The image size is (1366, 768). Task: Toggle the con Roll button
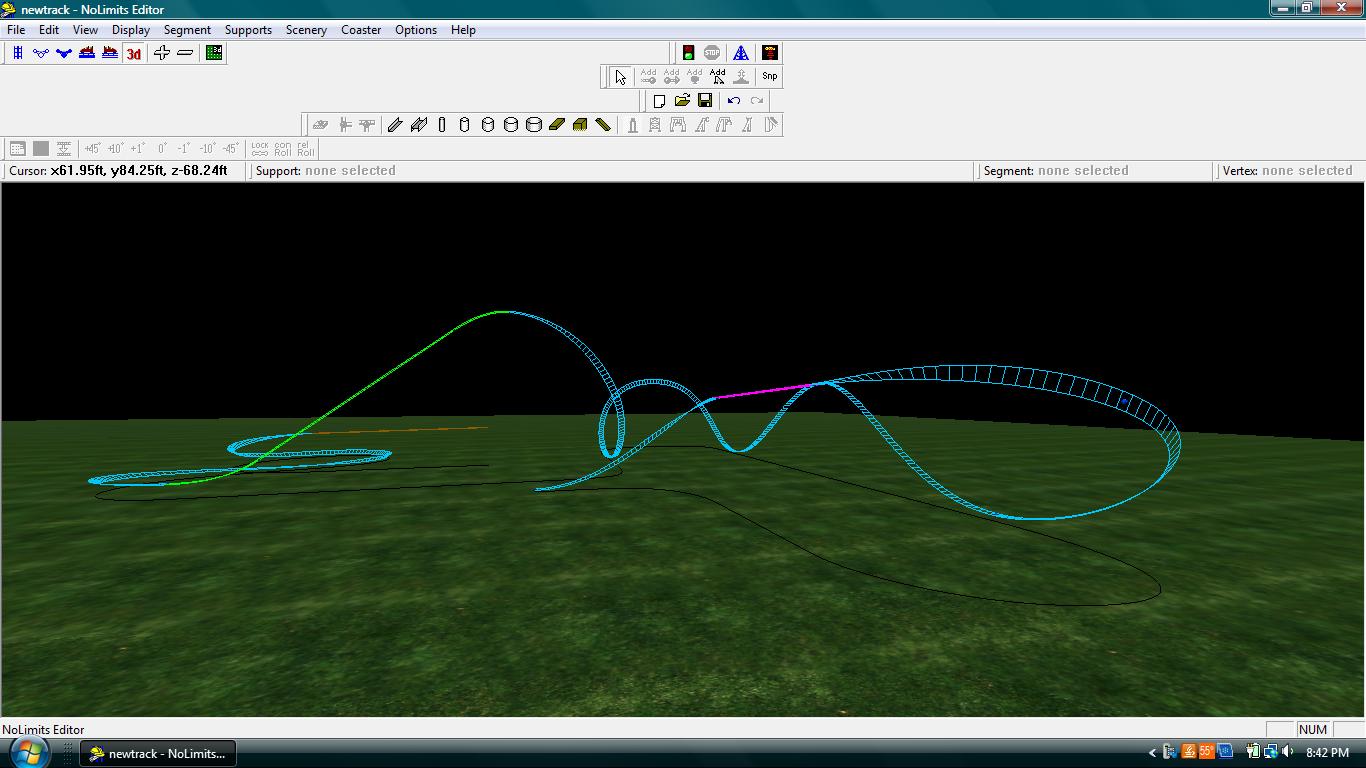pos(283,149)
